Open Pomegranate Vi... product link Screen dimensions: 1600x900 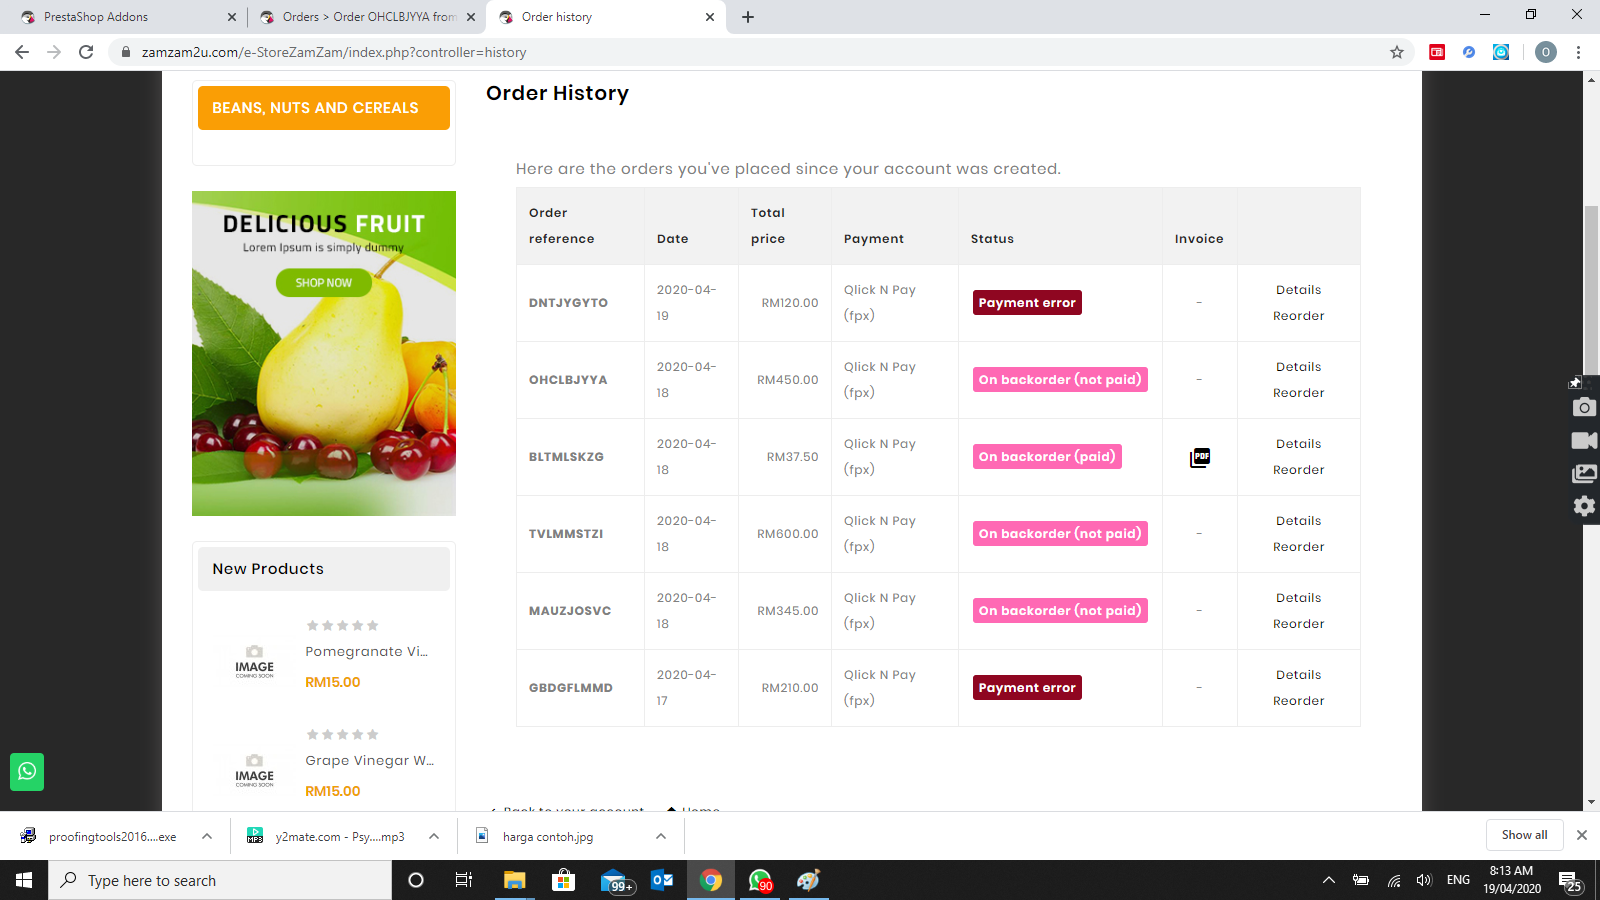(x=366, y=651)
